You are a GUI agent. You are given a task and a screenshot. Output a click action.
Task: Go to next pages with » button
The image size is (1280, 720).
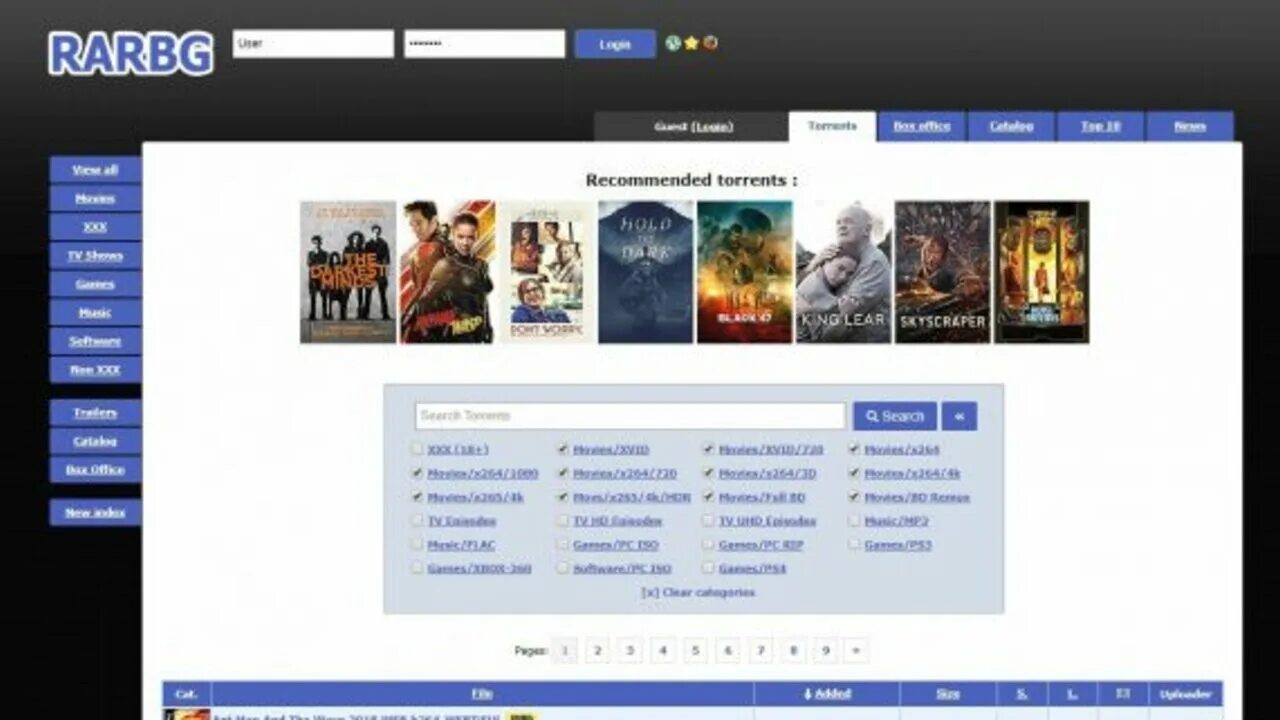pos(856,651)
